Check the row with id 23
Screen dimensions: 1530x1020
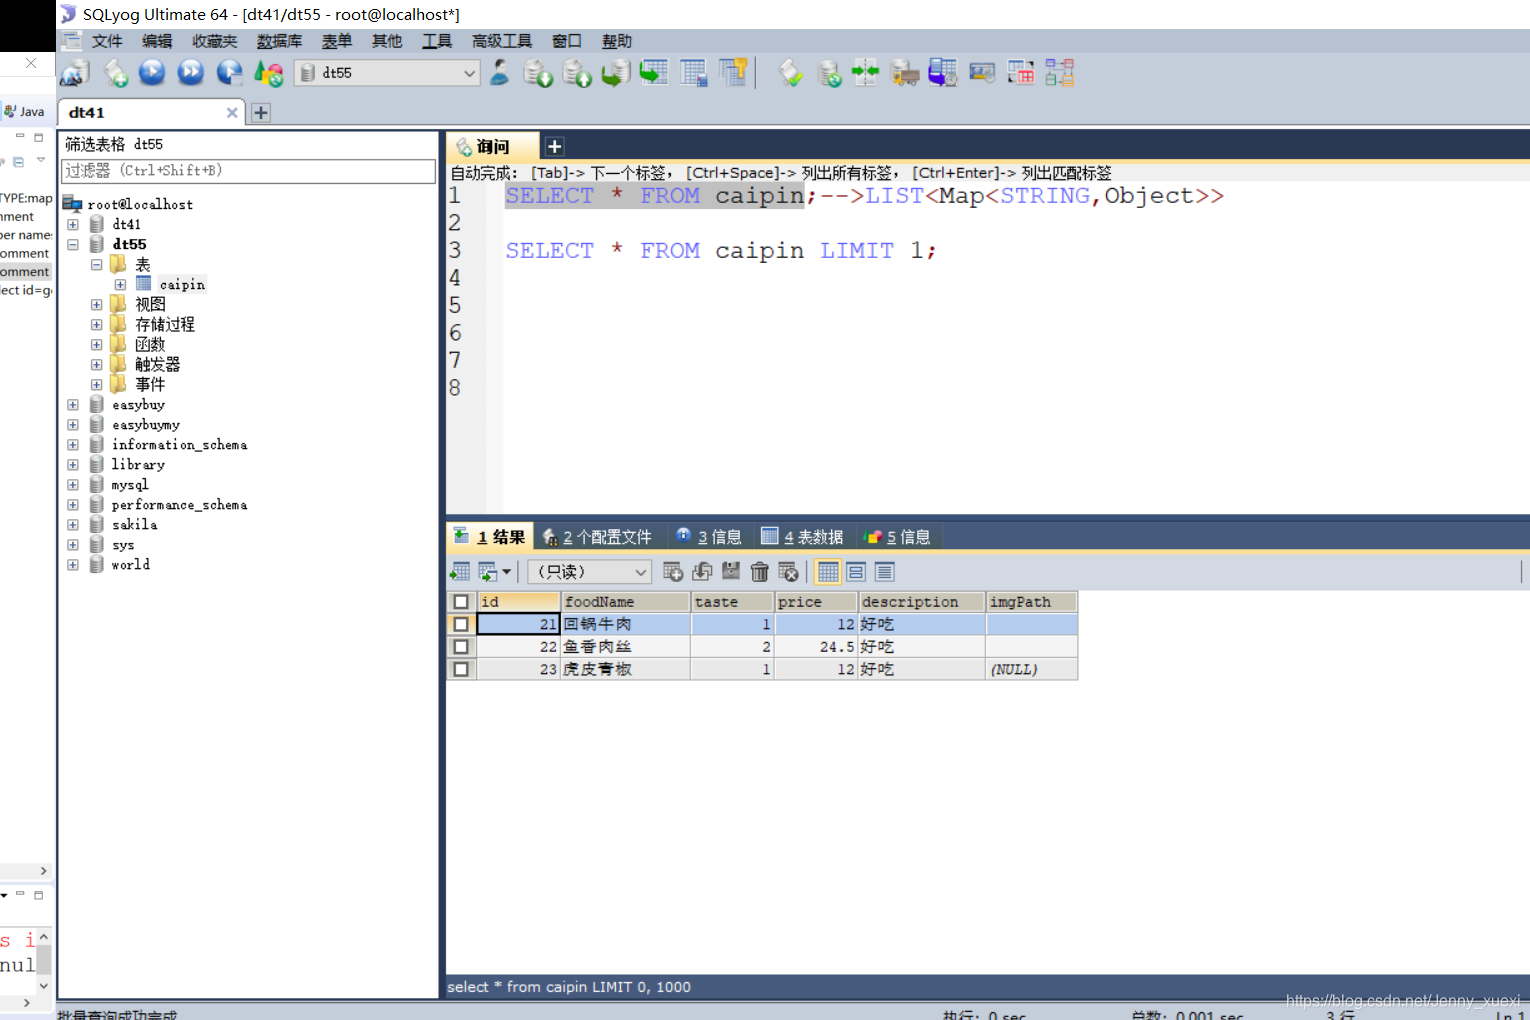(461, 669)
